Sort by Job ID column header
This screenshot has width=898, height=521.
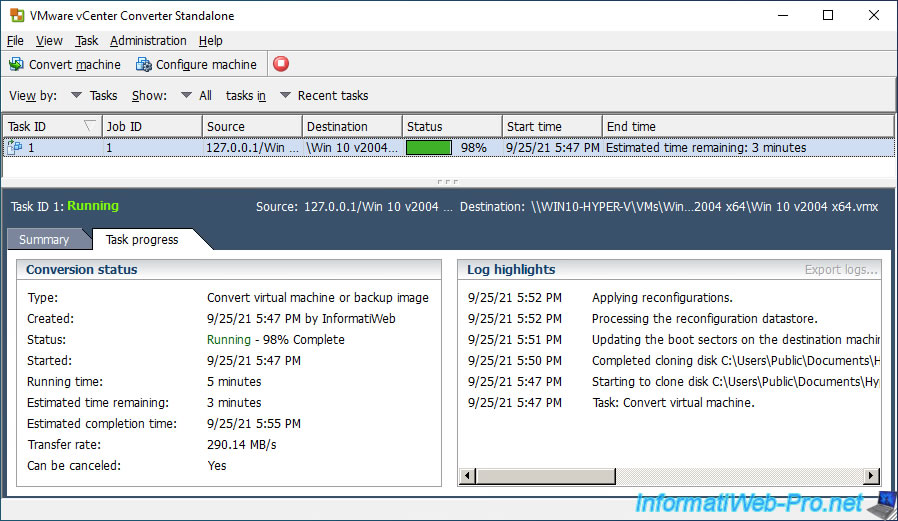152,127
